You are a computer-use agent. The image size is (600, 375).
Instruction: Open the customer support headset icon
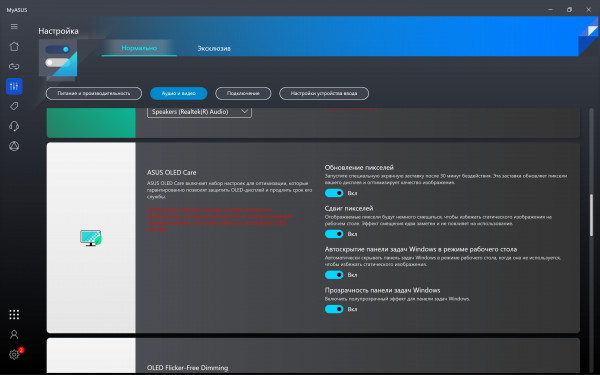pos(14,126)
